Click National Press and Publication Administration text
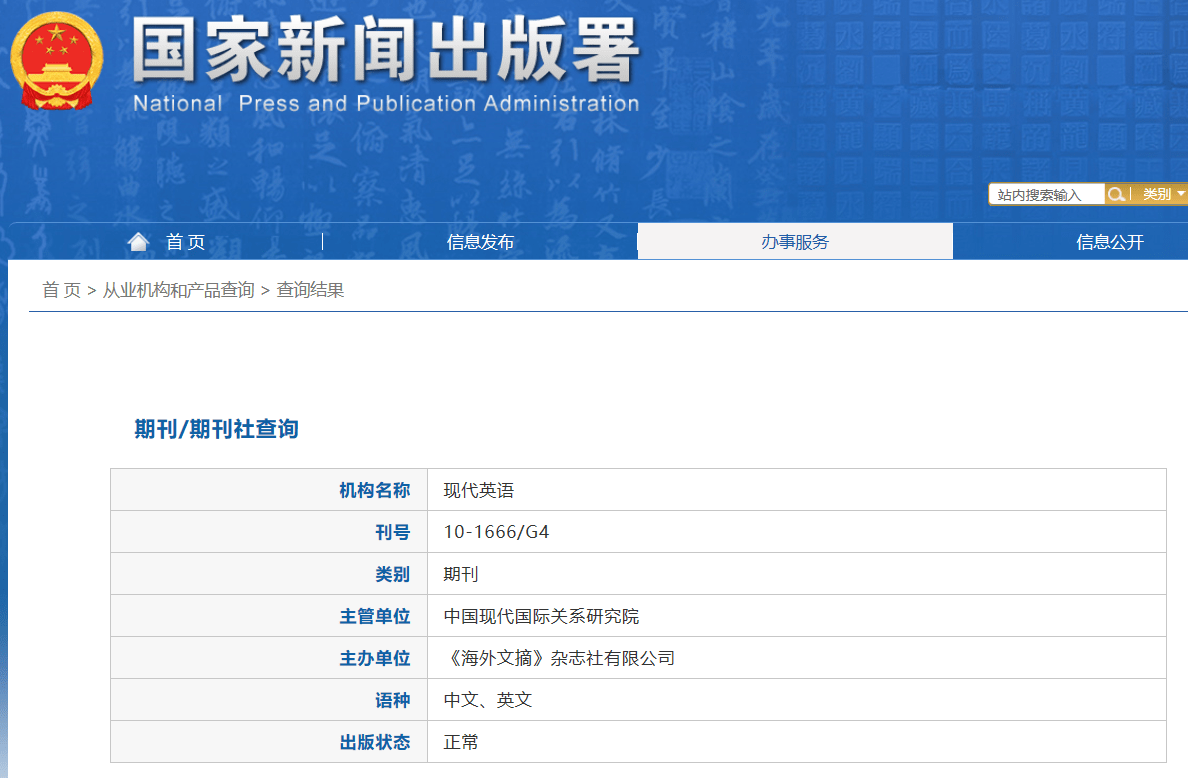Screen dimensions: 1188x778 coord(386,103)
